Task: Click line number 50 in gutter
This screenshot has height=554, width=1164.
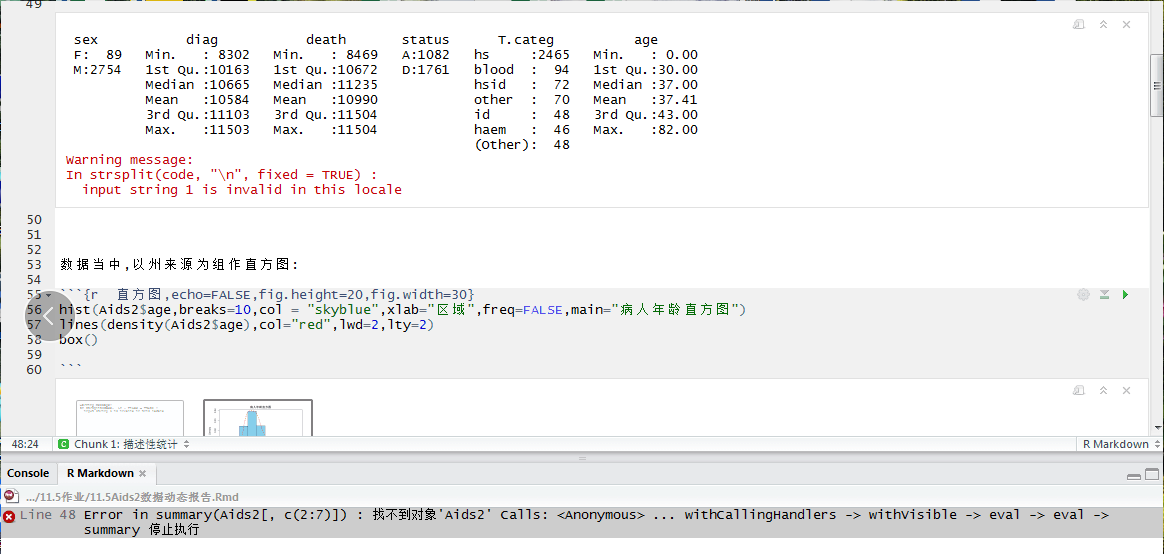Action: [34, 220]
